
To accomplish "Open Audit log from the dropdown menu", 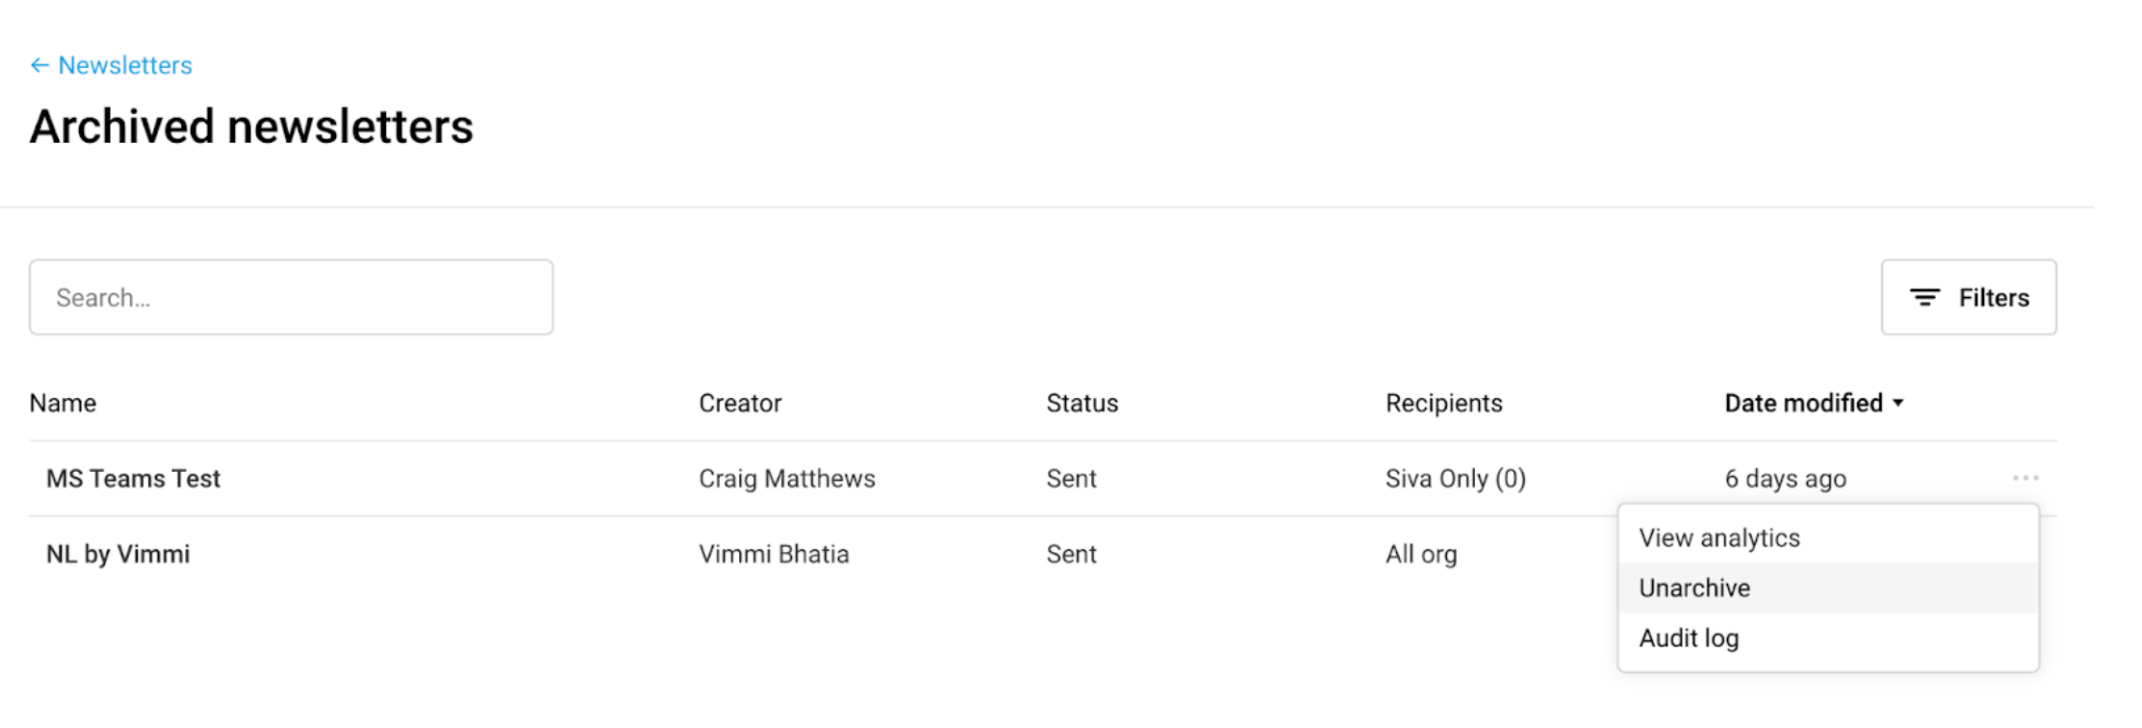I will point(1688,638).
